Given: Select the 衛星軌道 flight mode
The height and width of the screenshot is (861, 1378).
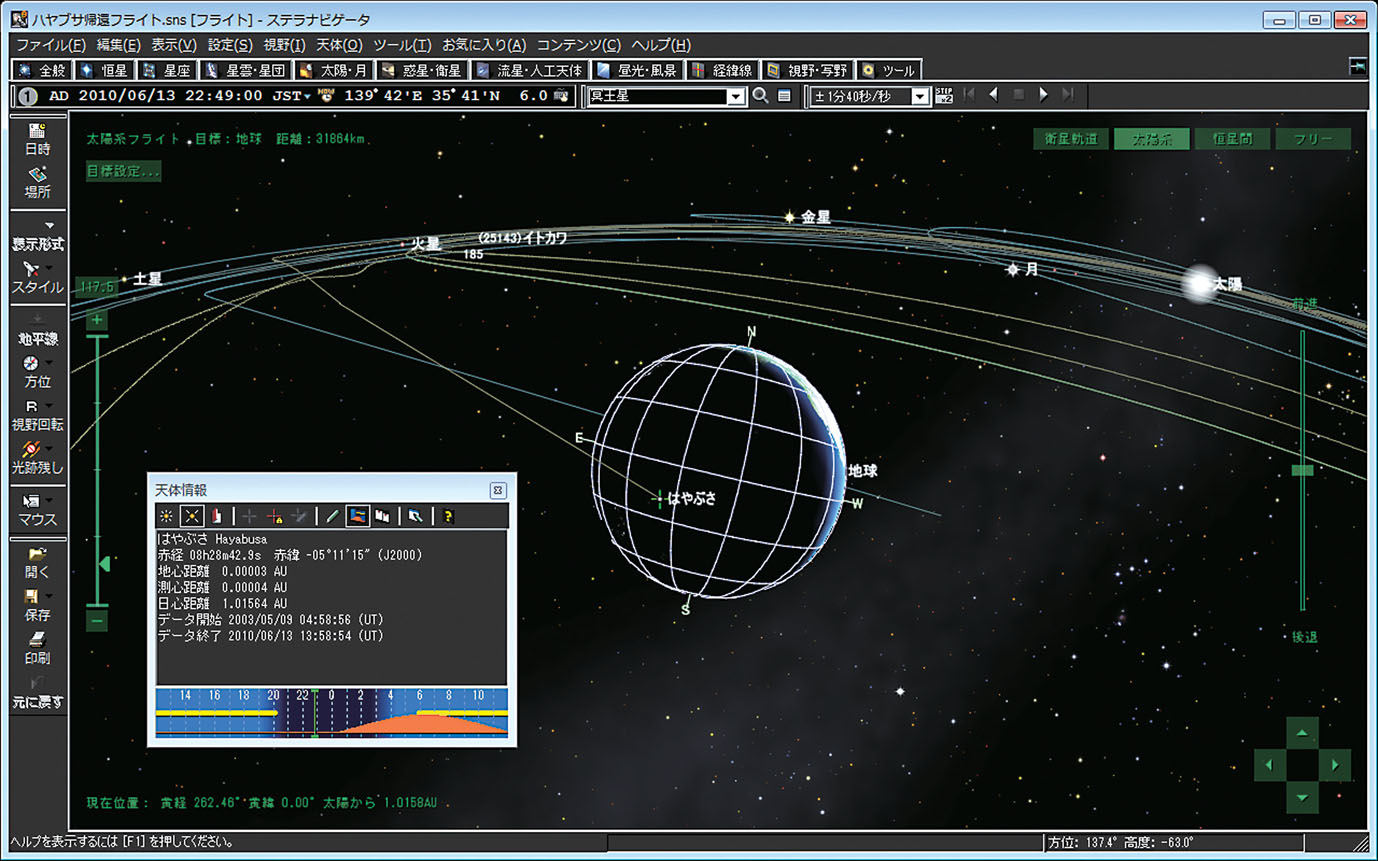Looking at the screenshot, I should click(x=1071, y=139).
